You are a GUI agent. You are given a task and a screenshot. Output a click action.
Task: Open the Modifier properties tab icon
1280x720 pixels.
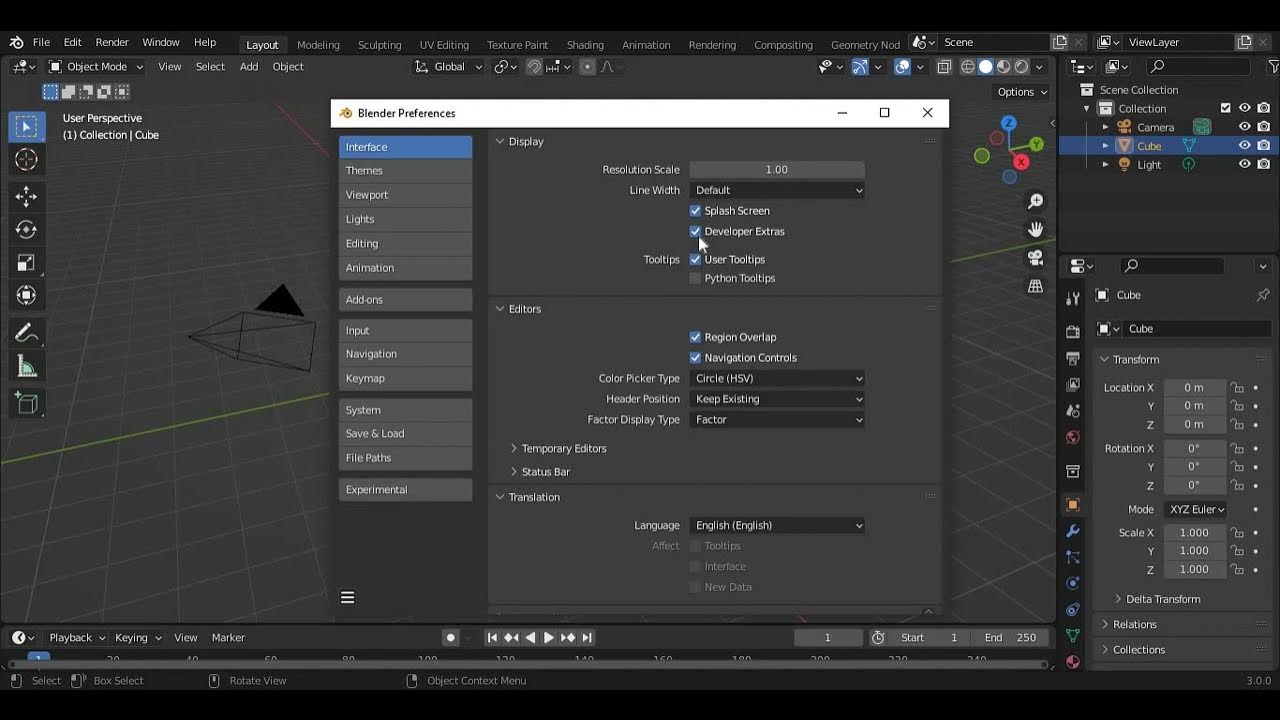tap(1073, 531)
